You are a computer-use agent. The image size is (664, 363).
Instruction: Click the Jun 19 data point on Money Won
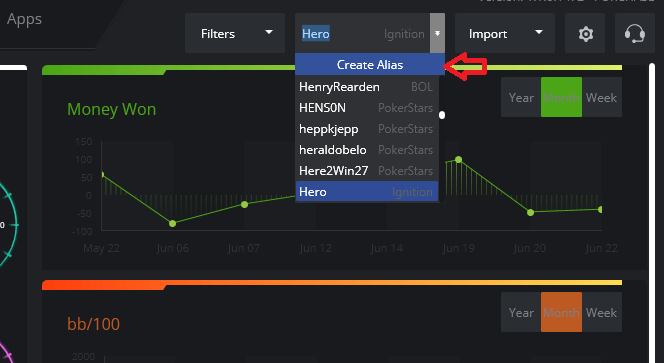coord(458,160)
